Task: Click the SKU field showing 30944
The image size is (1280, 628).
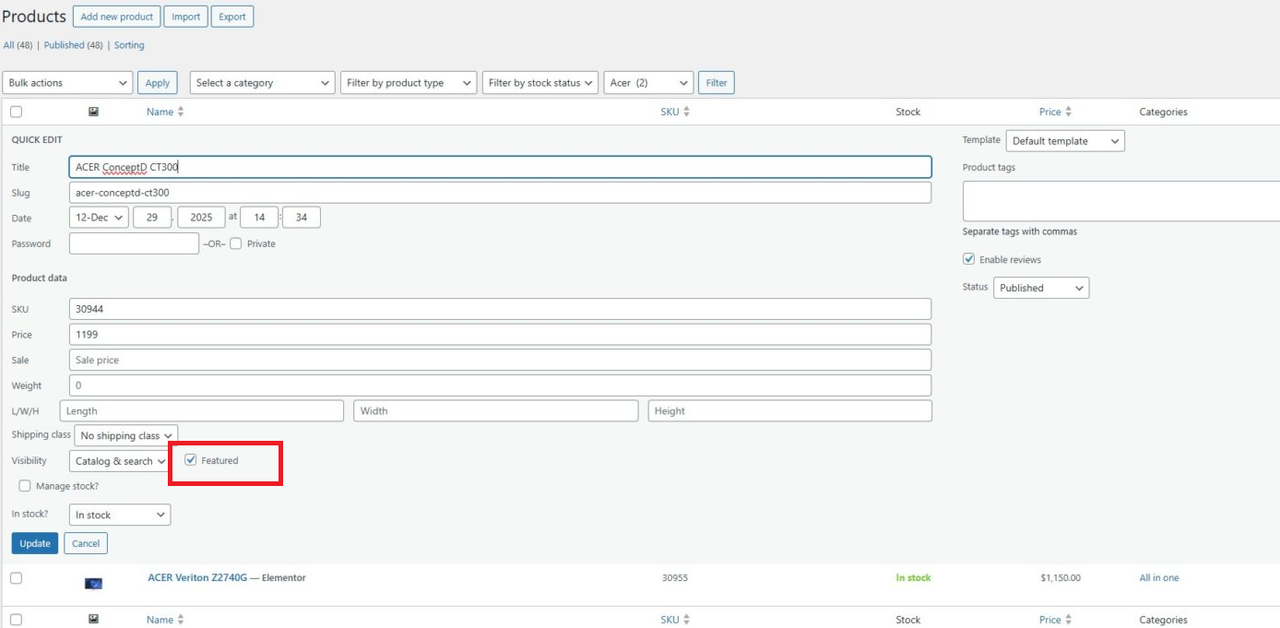Action: coord(500,309)
